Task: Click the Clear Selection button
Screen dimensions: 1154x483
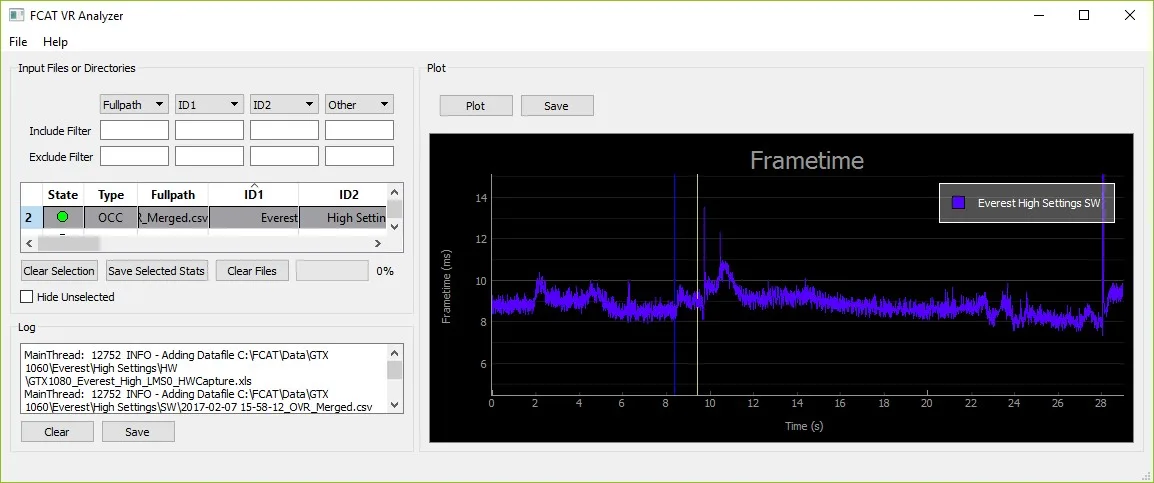Action: 59,271
